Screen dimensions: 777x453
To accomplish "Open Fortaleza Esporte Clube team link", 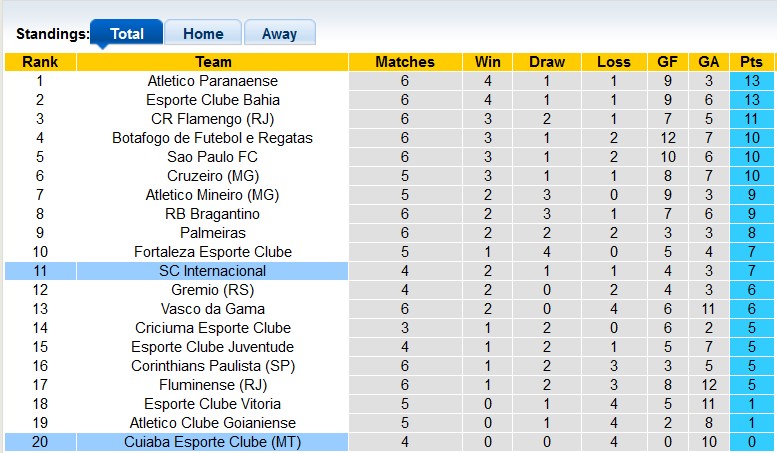I will point(212,252).
